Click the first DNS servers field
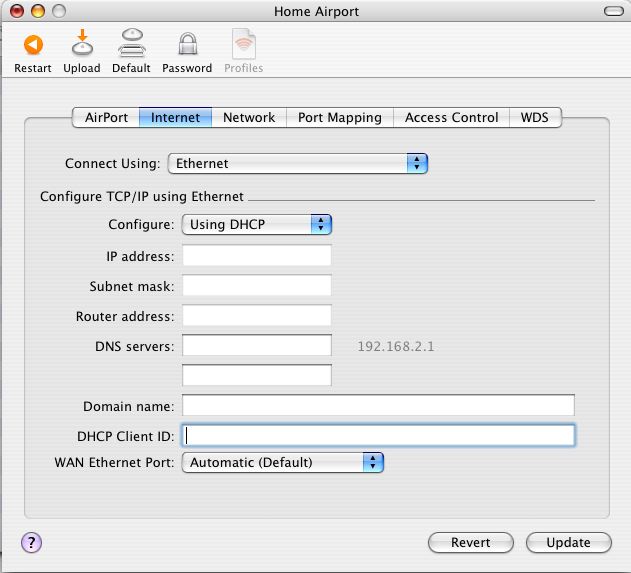Screen dimensions: 631x573 [257, 345]
